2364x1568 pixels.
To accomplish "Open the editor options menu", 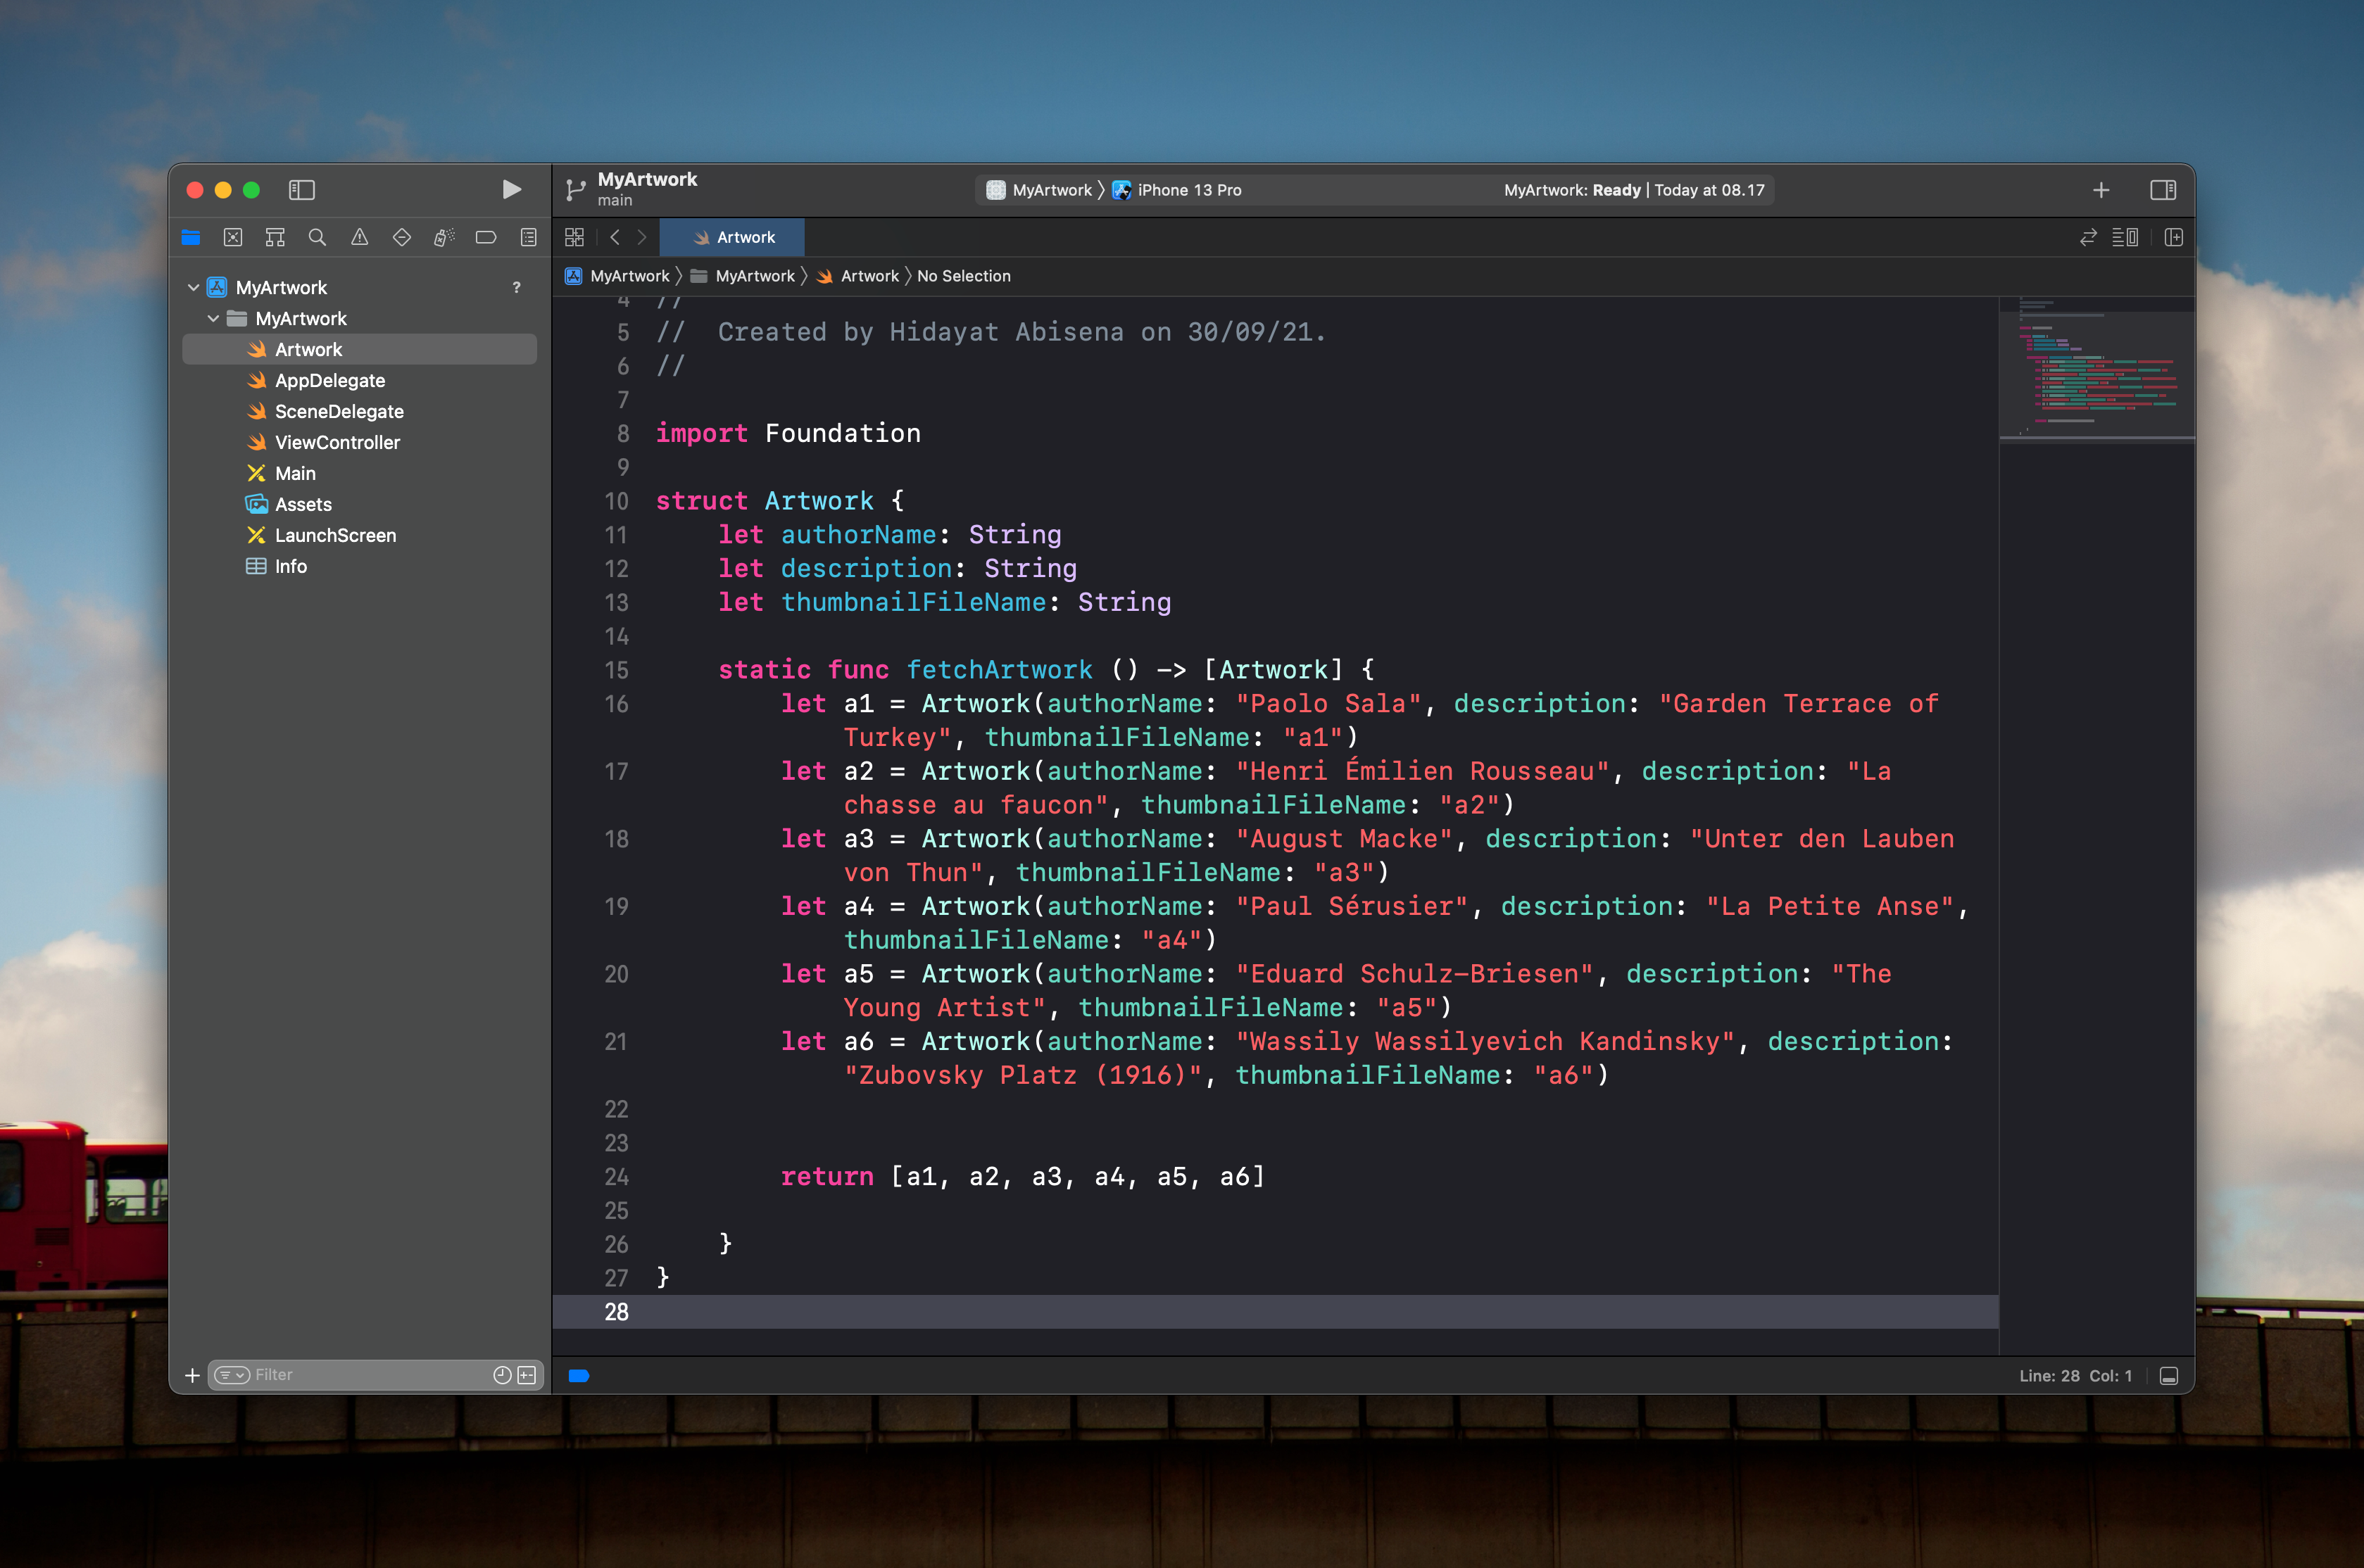I will 2125,237.
